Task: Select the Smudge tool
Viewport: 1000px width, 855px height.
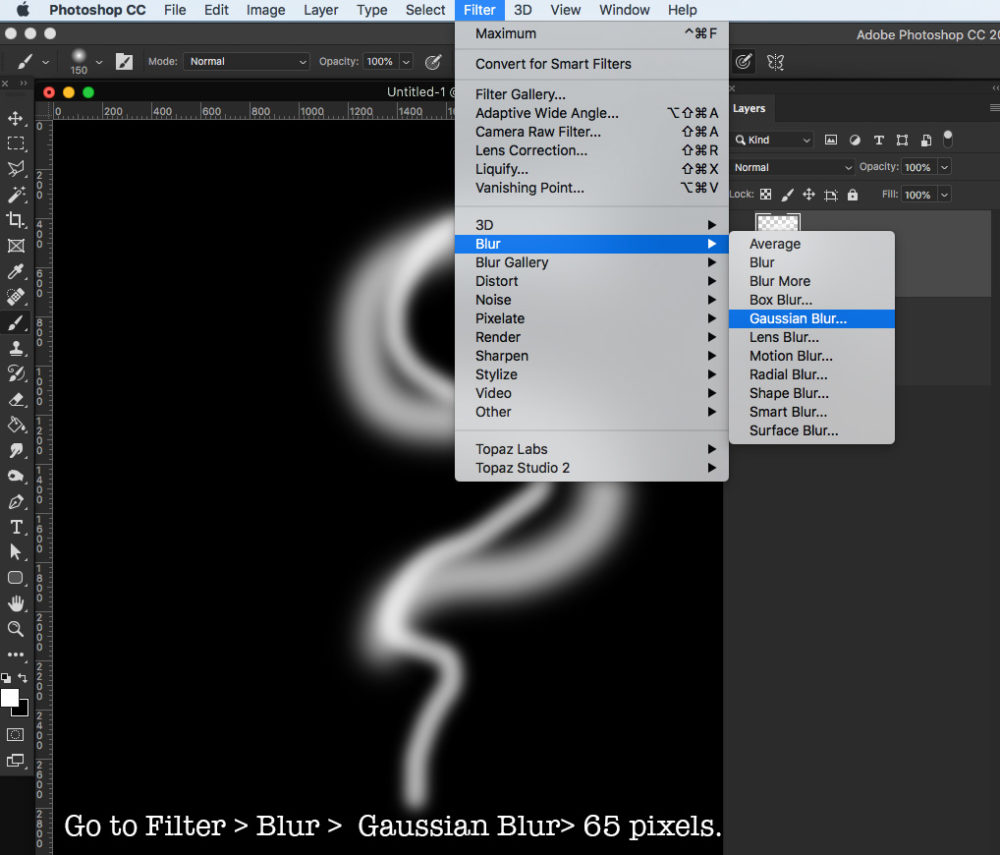Action: tap(15, 450)
